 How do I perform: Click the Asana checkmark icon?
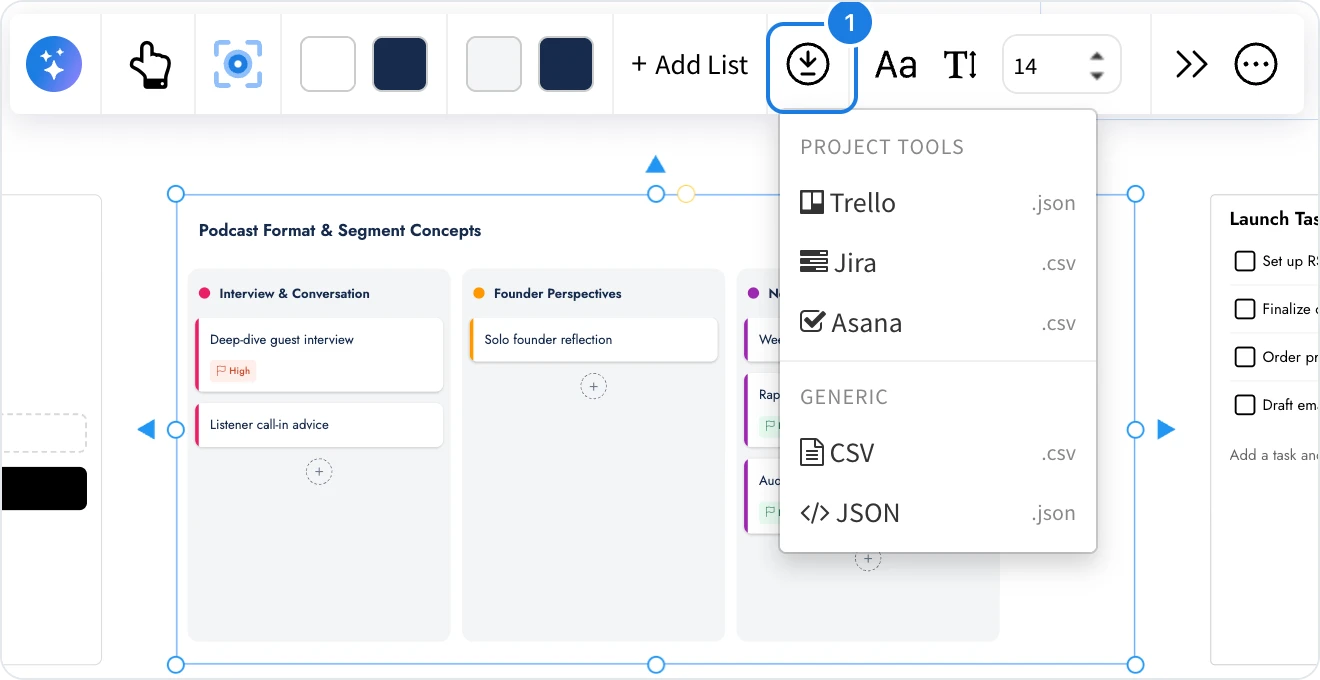pyautogui.click(x=813, y=321)
